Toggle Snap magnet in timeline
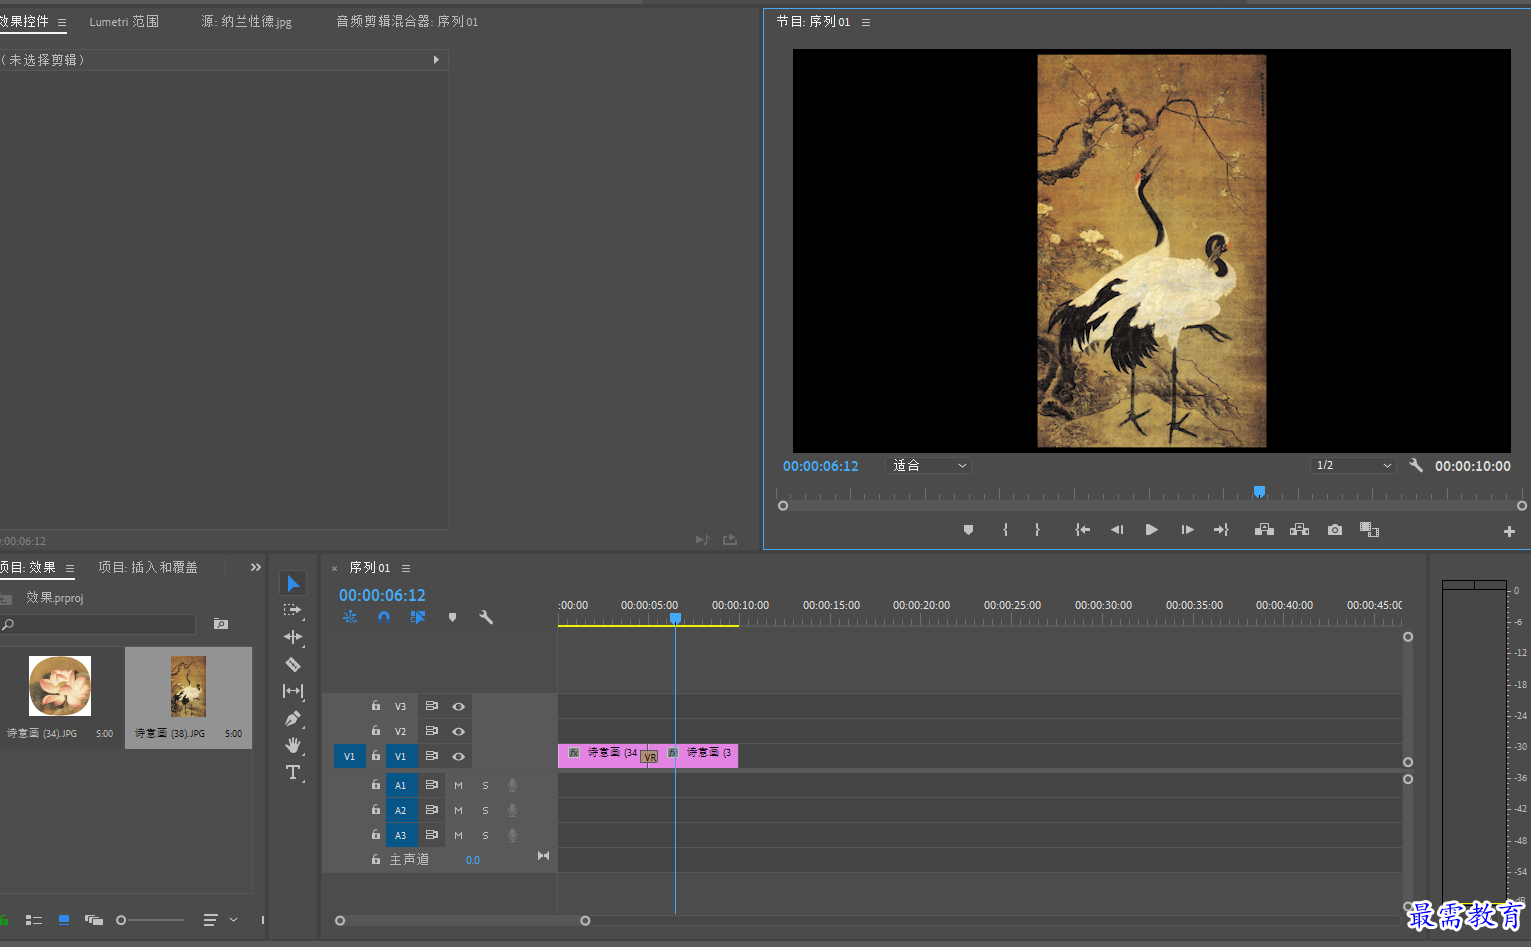The height and width of the screenshot is (947, 1531). point(384,617)
